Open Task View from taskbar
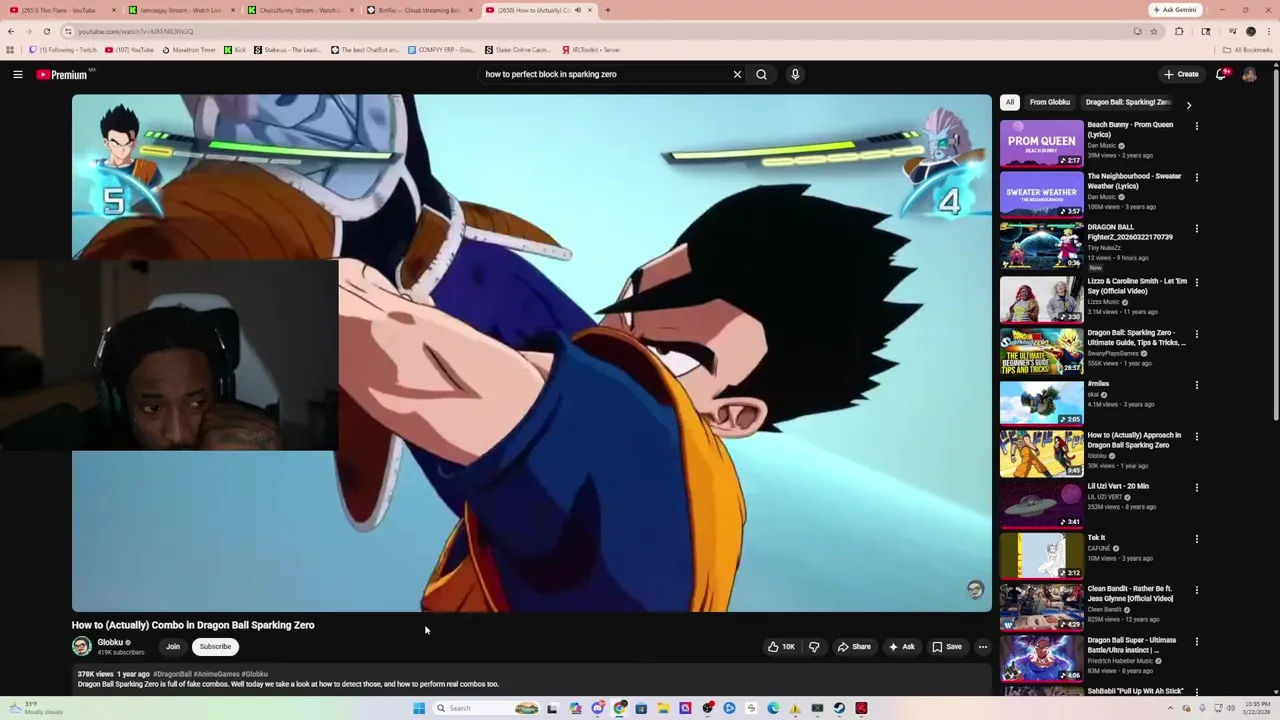This screenshot has height=720, width=1280. 551,708
